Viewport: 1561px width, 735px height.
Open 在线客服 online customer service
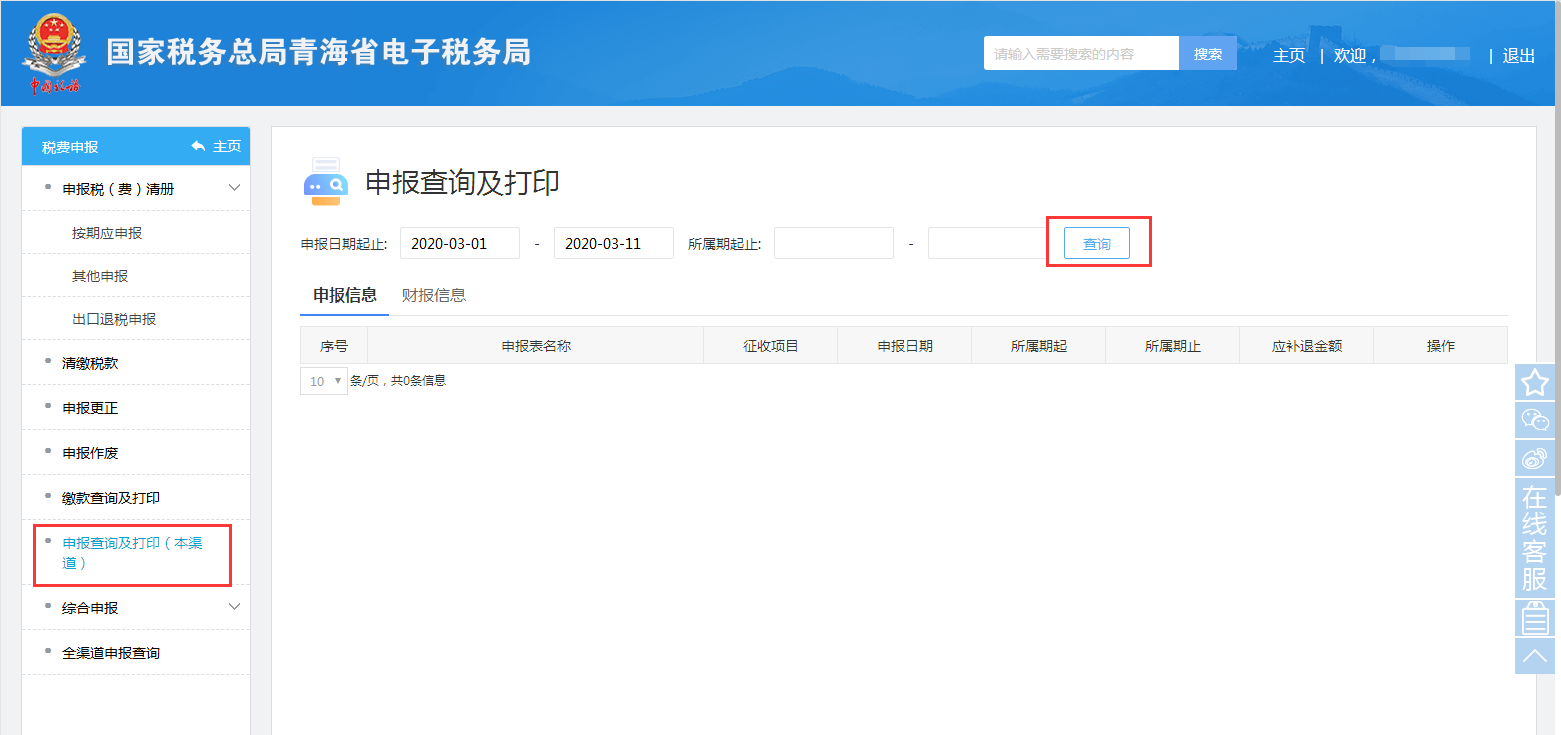(1535, 537)
